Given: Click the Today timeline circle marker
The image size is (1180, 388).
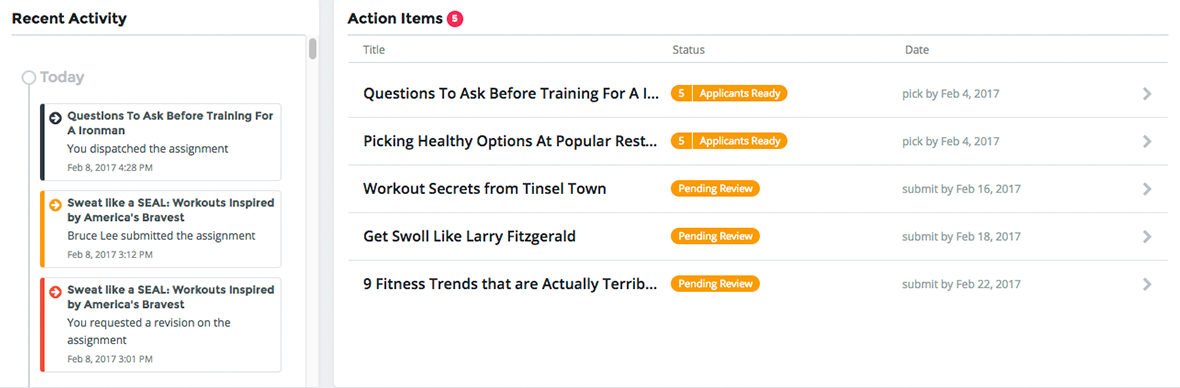Looking at the screenshot, I should point(29,77).
